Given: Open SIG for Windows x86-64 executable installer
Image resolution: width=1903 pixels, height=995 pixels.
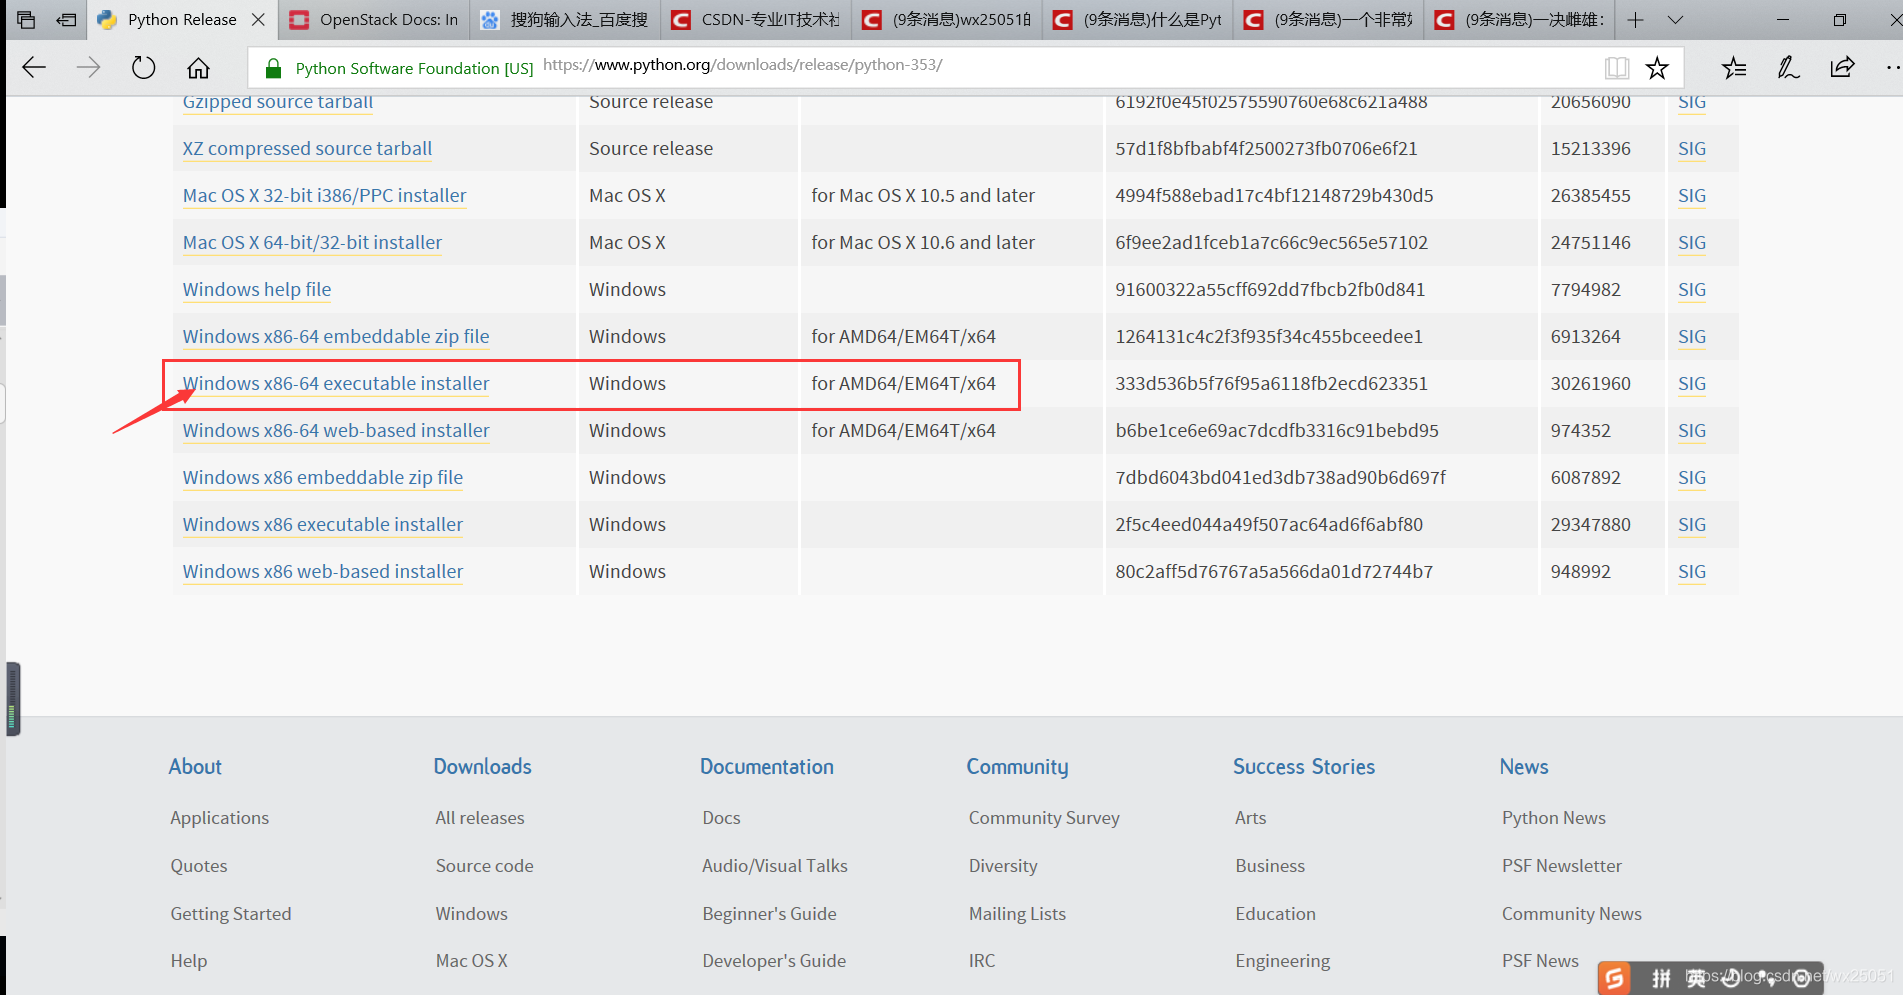Looking at the screenshot, I should coord(1692,384).
